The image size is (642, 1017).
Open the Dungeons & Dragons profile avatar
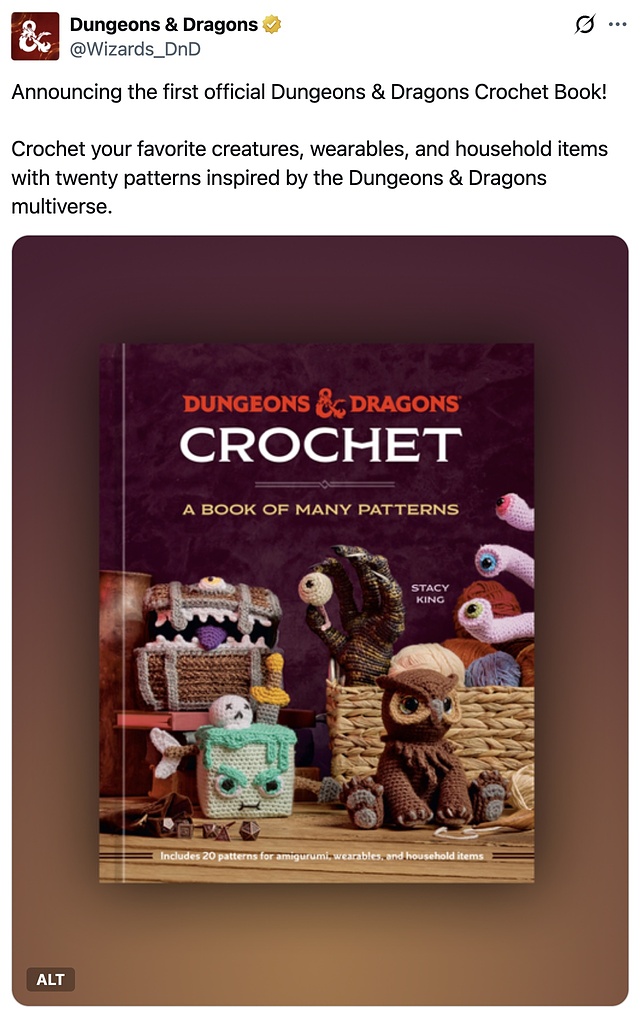[x=35, y=36]
